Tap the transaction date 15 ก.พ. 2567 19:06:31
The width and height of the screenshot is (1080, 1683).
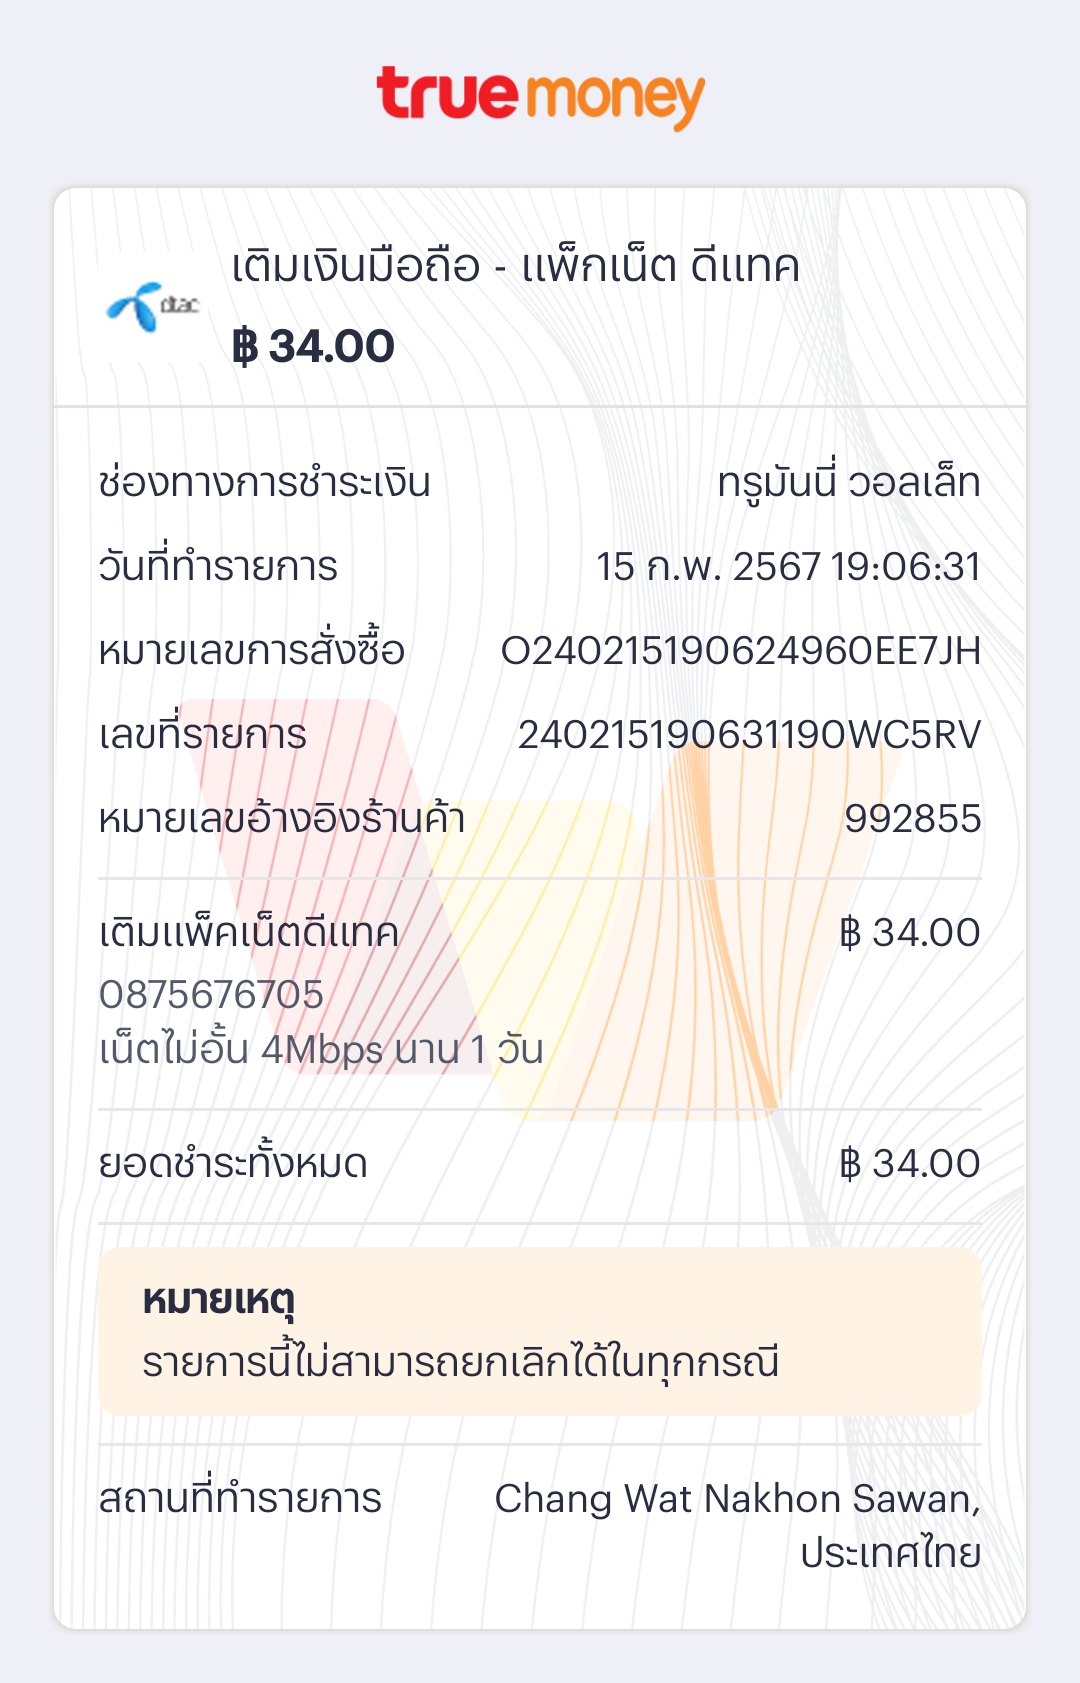pos(788,567)
